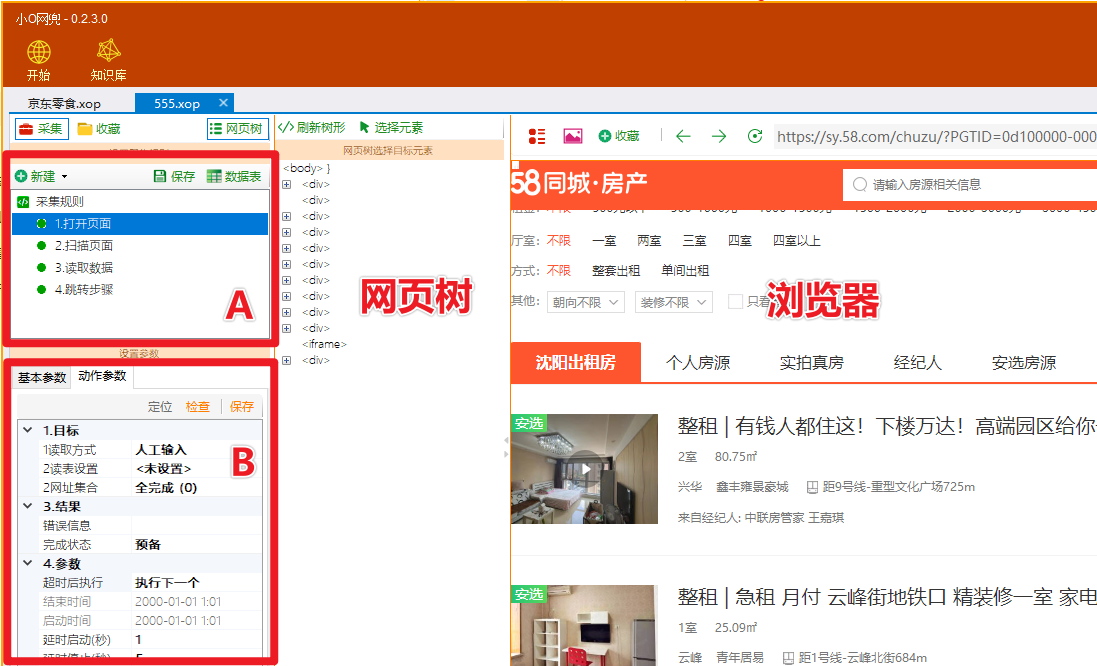Image resolution: width=1097 pixels, height=666 pixels.
Task: Select the 个人房源 tab
Action: (698, 363)
